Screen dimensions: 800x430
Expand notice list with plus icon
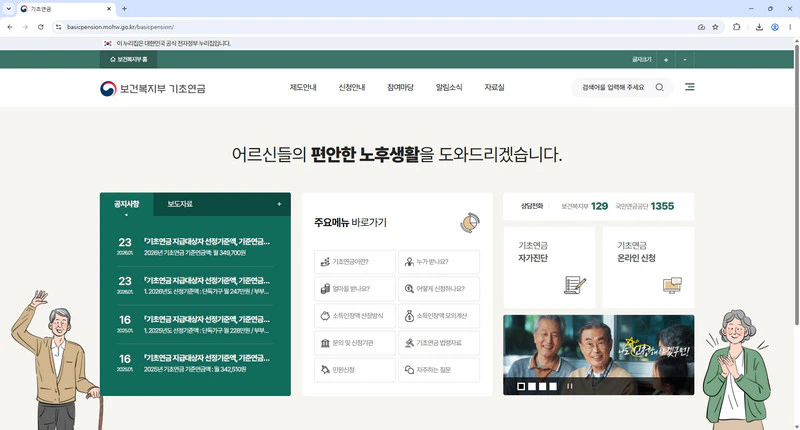coord(279,204)
